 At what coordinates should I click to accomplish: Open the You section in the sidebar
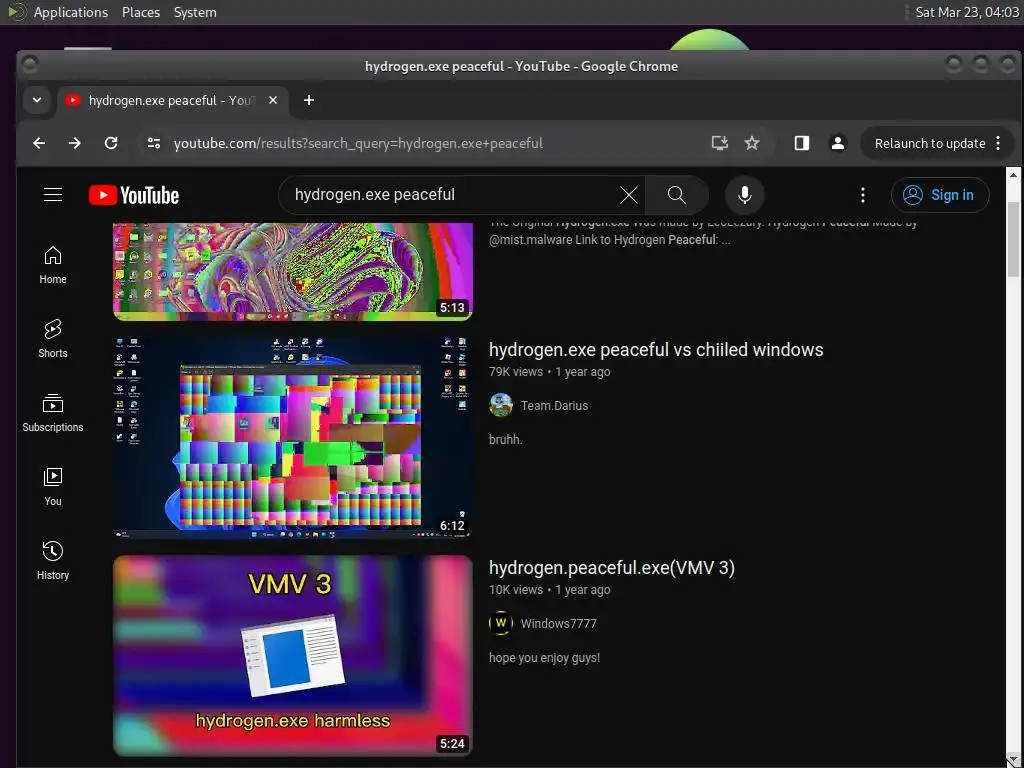(x=53, y=487)
